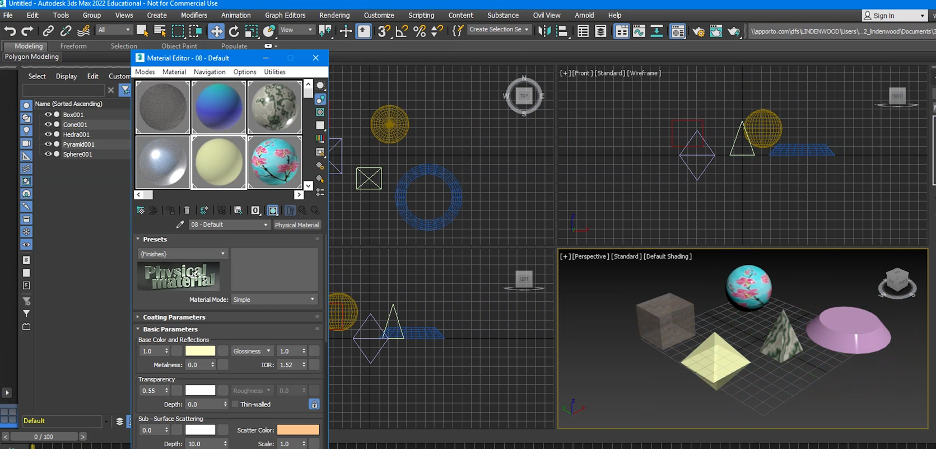
Task: Select the cherry blossom material sample slot
Action: pyautogui.click(x=274, y=162)
